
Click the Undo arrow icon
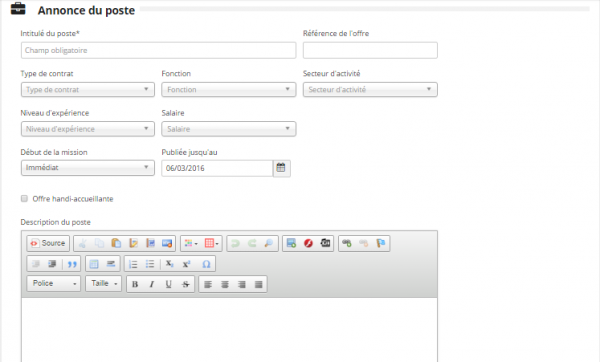[235, 243]
